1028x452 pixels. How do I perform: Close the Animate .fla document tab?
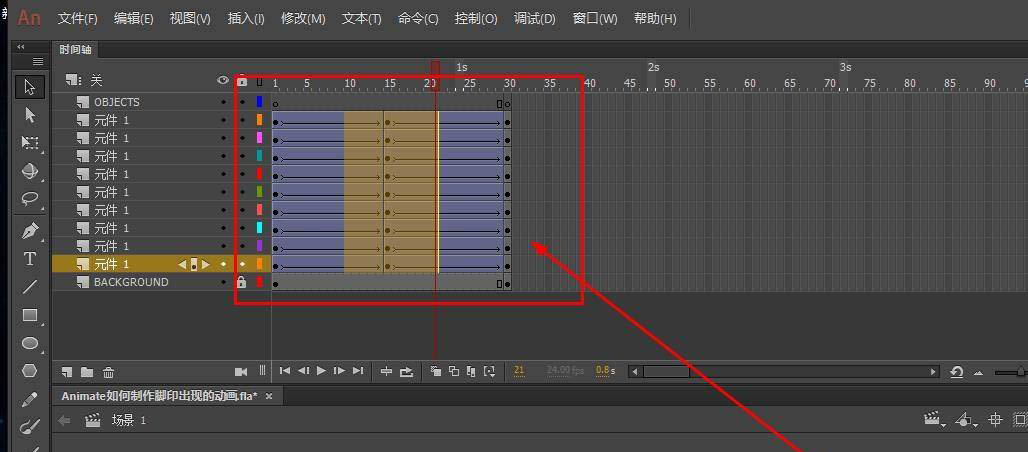(x=268, y=396)
